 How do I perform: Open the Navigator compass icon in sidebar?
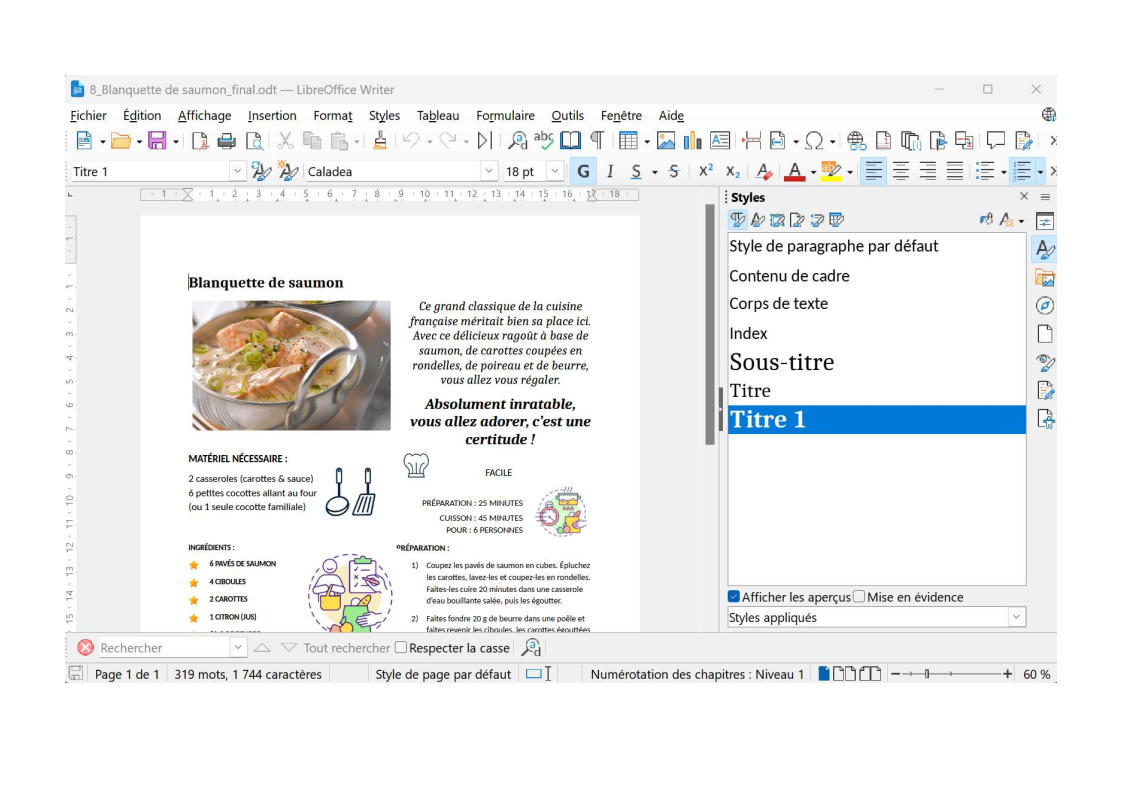[1045, 306]
